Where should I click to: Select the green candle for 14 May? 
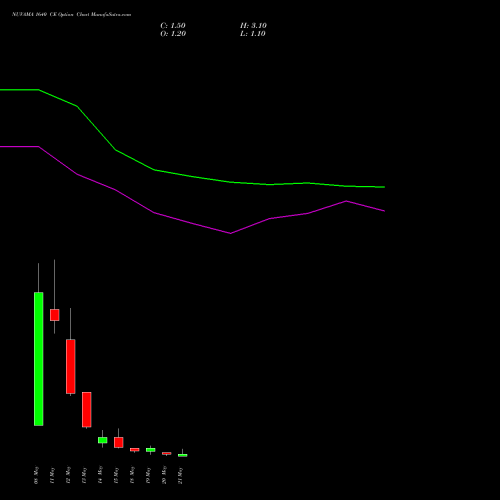(x=103, y=440)
